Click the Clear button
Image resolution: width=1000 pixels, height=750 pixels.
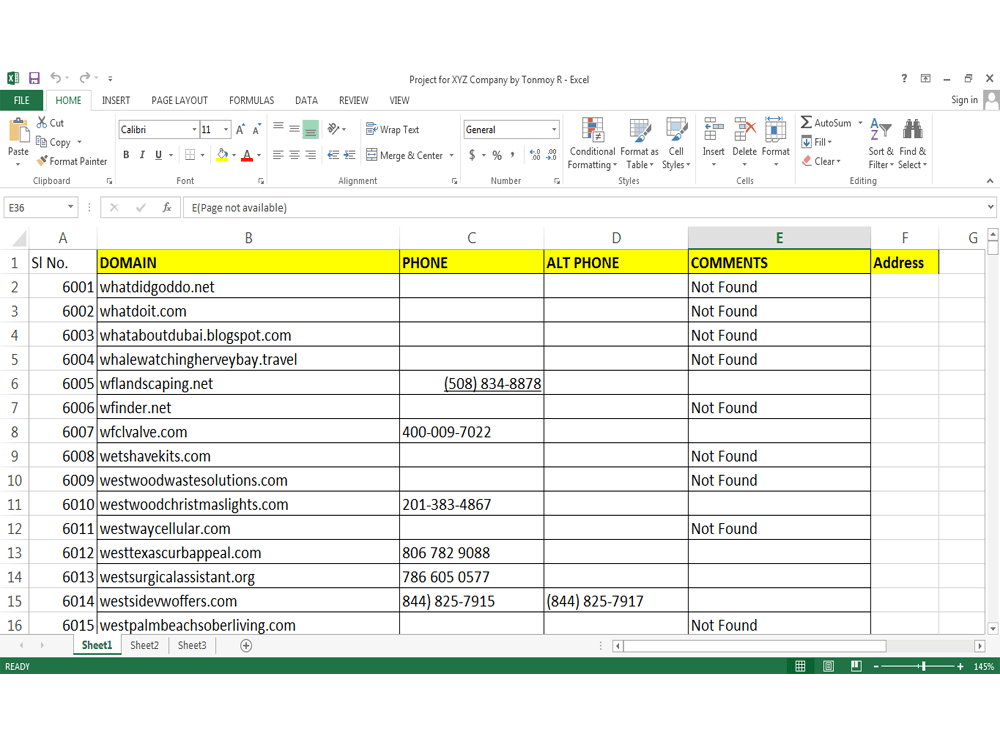(x=821, y=161)
